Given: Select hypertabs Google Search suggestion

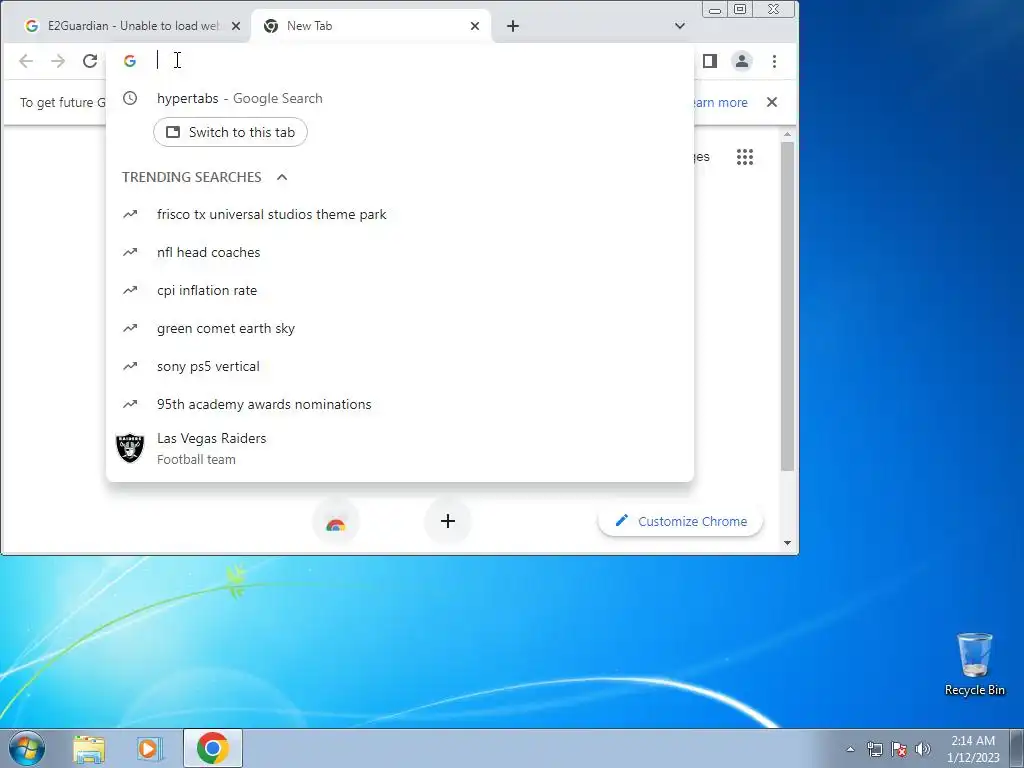Looking at the screenshot, I should point(400,99).
